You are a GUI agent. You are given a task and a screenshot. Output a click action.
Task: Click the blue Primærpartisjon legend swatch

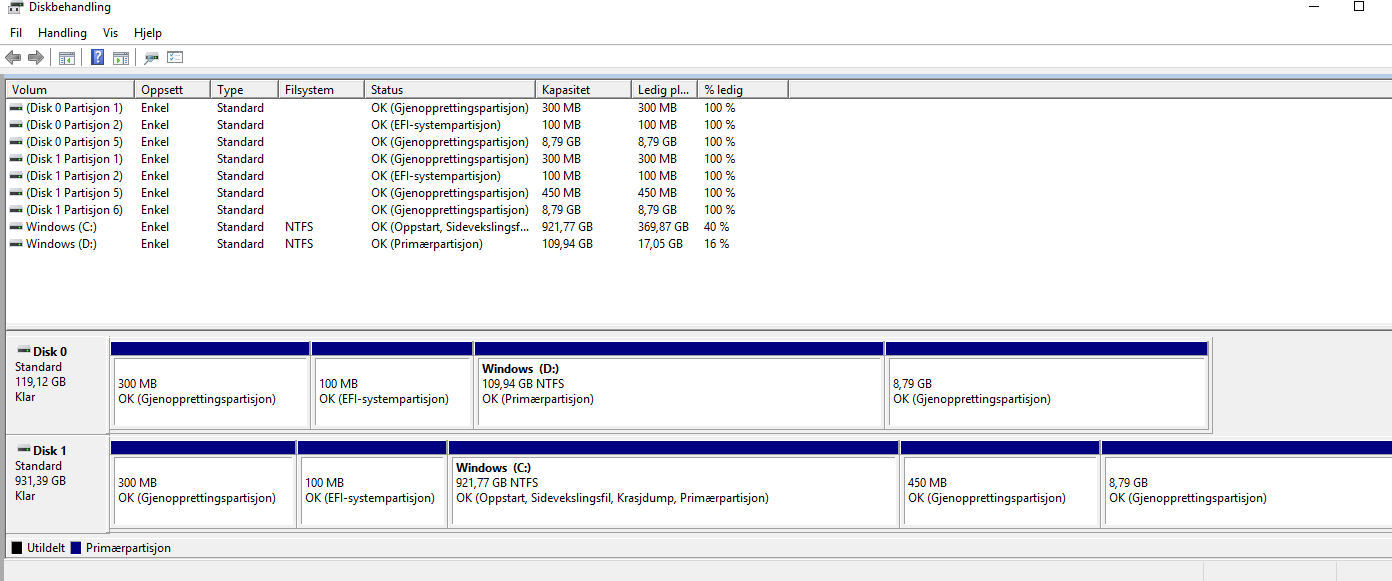pos(76,548)
